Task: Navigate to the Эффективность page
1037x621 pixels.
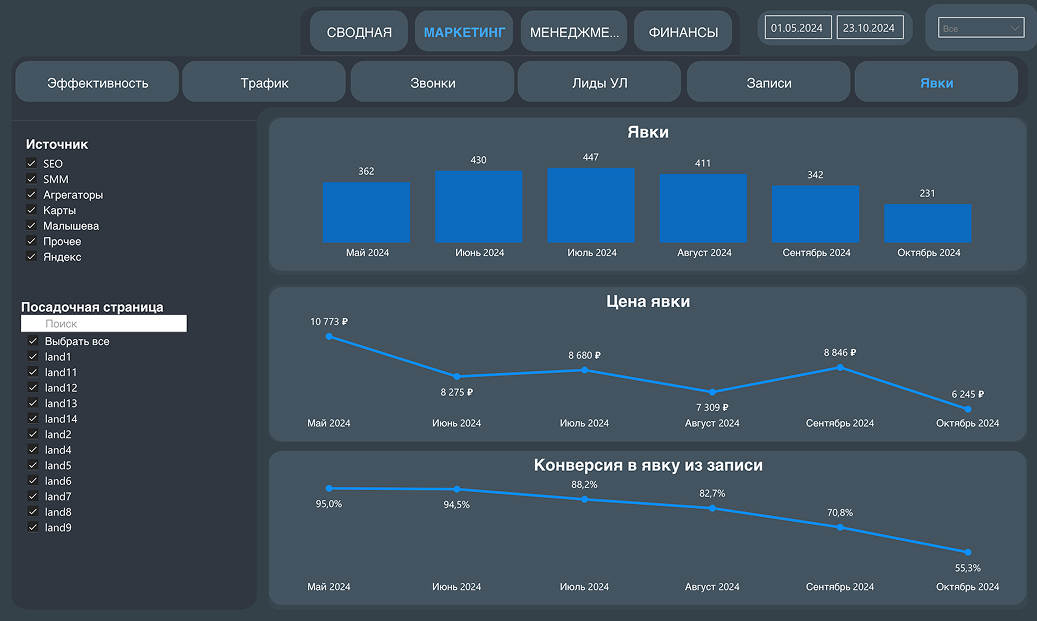Action: [x=97, y=83]
